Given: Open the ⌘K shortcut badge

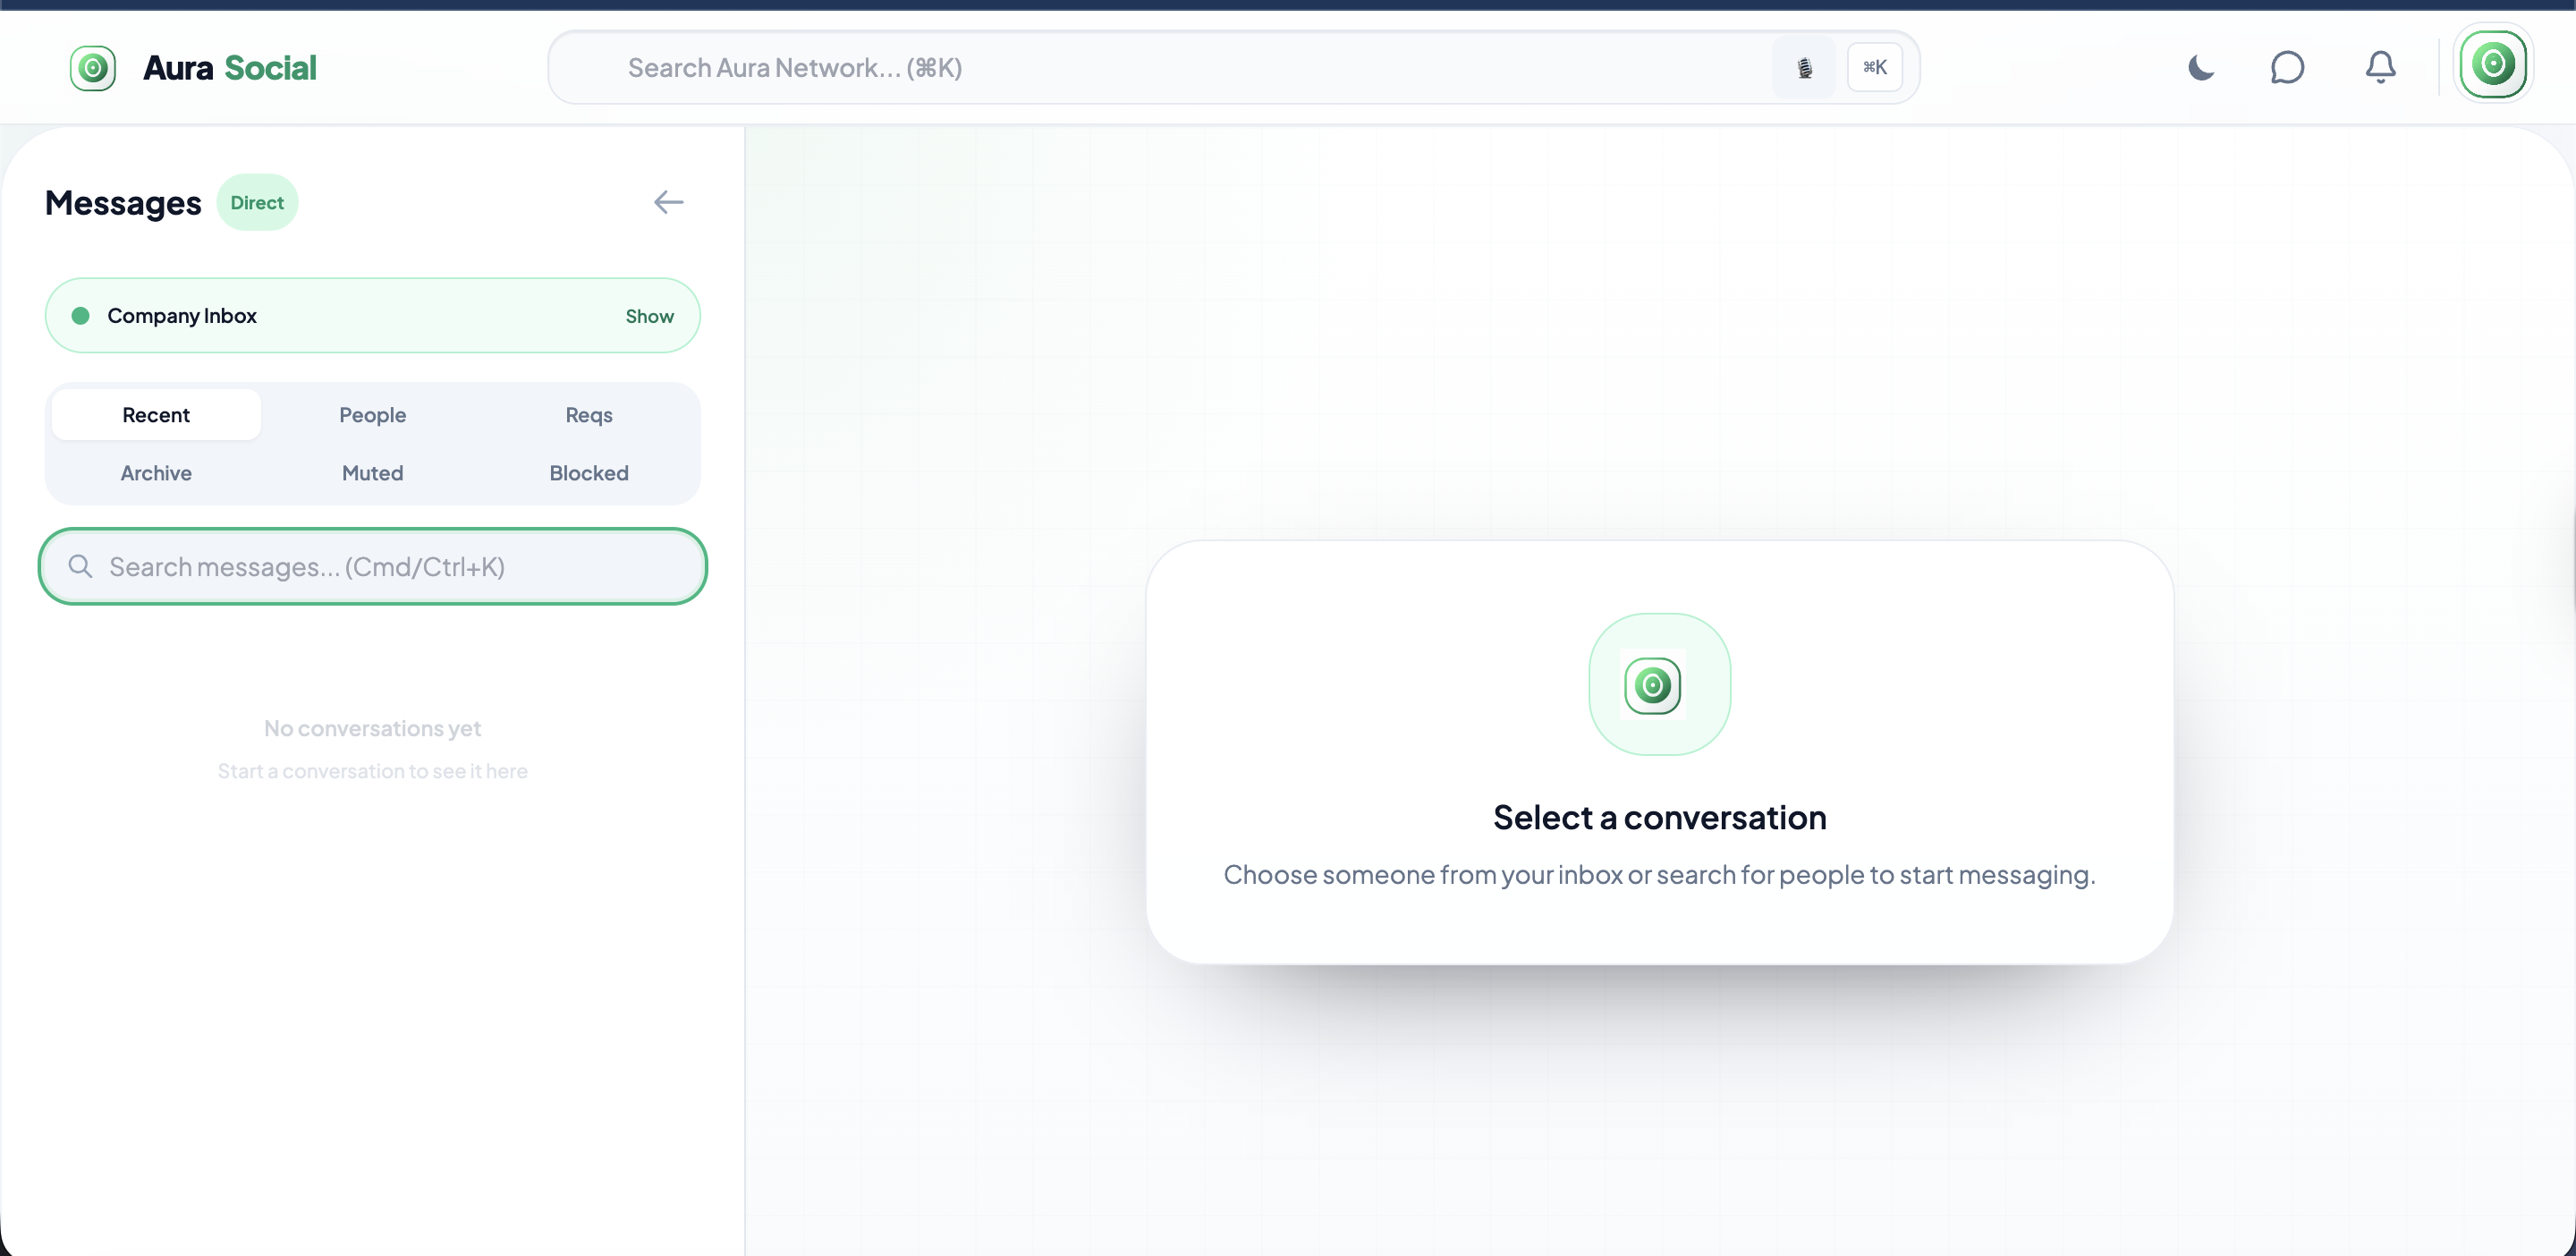Looking at the screenshot, I should click(1874, 67).
